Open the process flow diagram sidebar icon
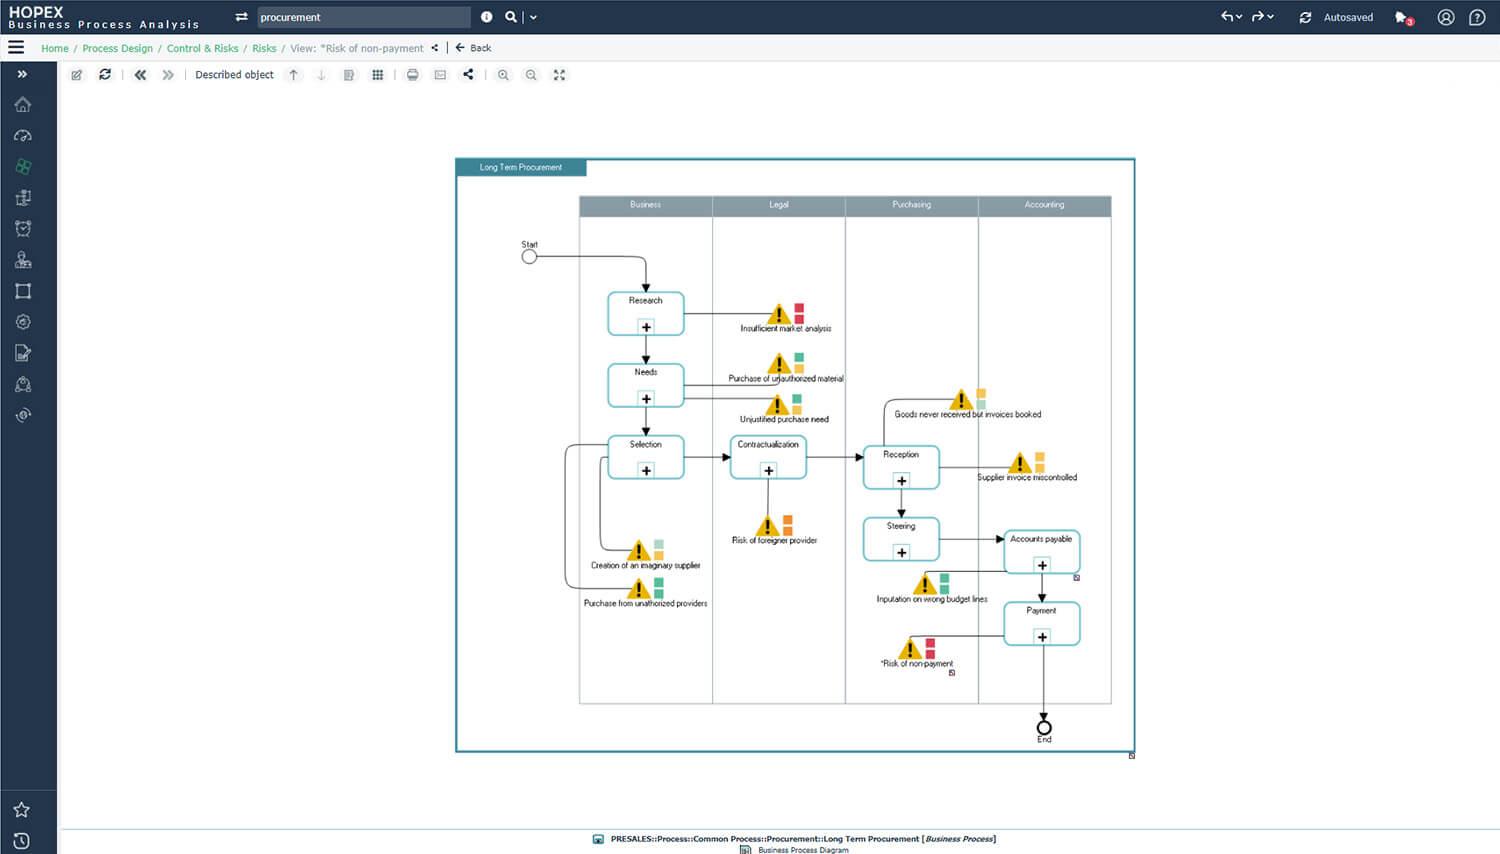Screen dimensions: 1500x854 [x=23, y=197]
